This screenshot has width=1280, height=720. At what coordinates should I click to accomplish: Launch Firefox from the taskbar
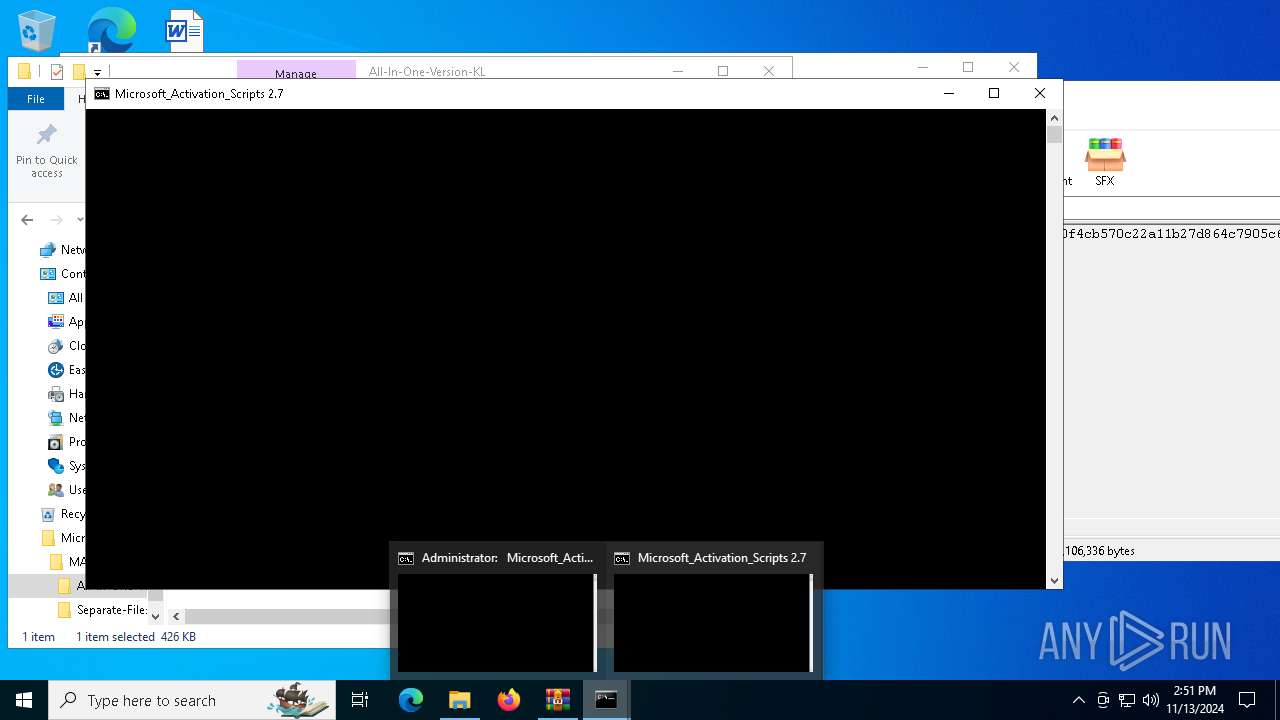[509, 700]
